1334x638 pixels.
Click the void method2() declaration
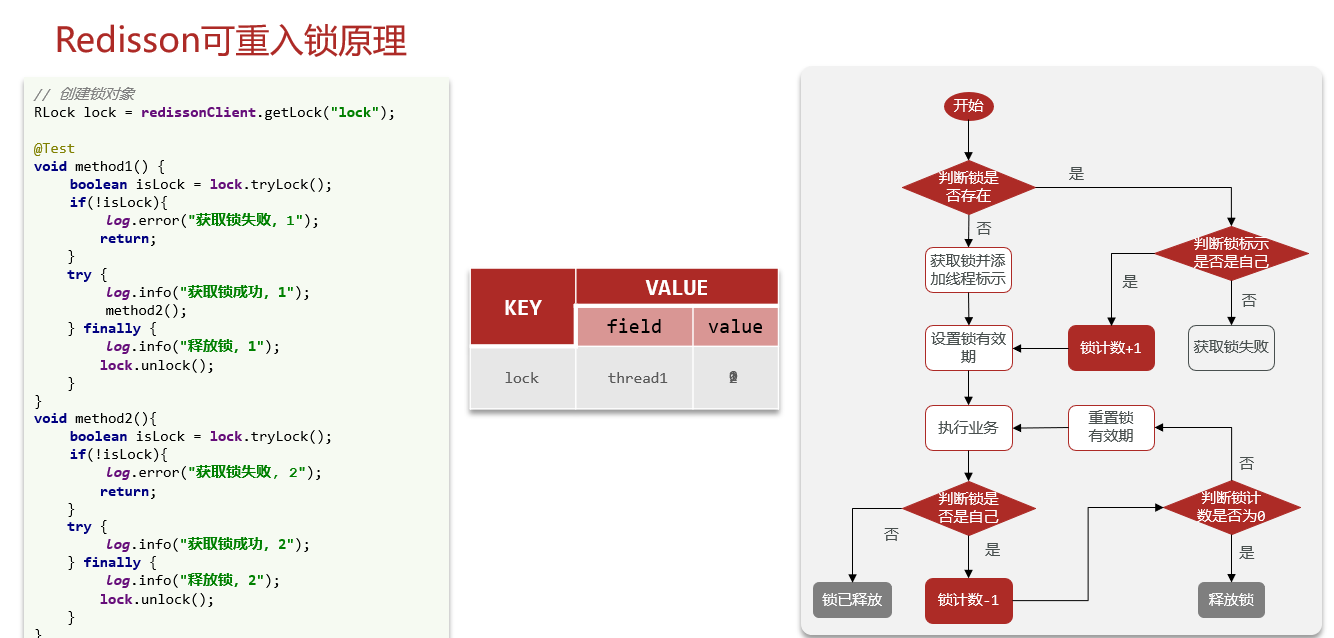click(95, 418)
